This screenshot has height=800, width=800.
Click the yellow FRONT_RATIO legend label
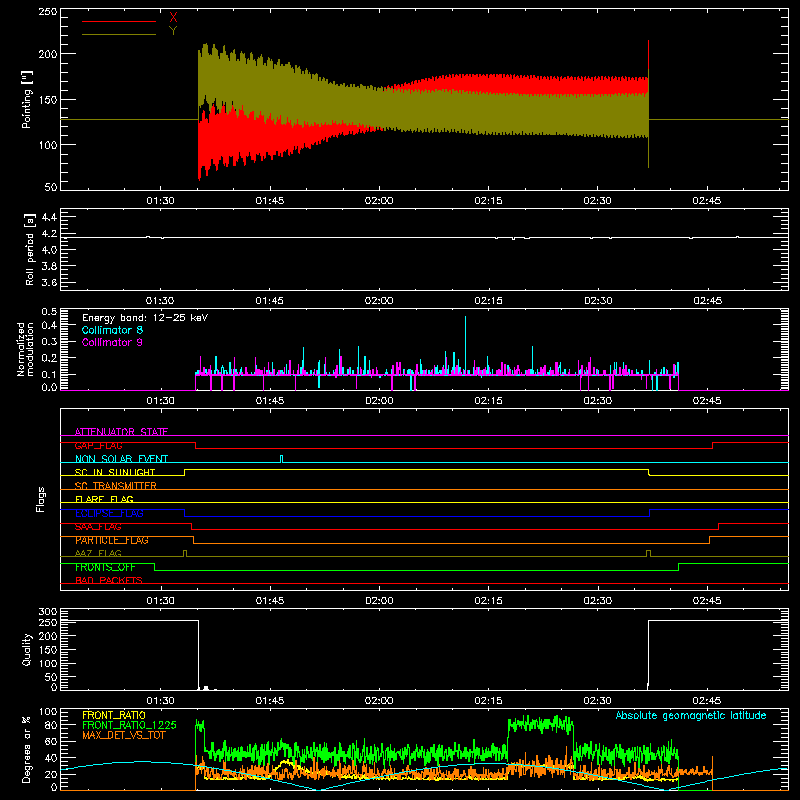(114, 715)
